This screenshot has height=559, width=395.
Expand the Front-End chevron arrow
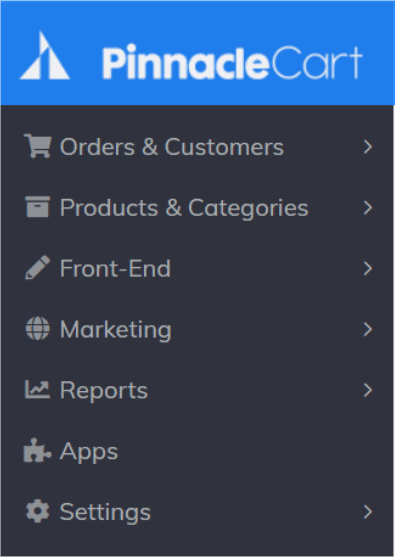point(368,268)
